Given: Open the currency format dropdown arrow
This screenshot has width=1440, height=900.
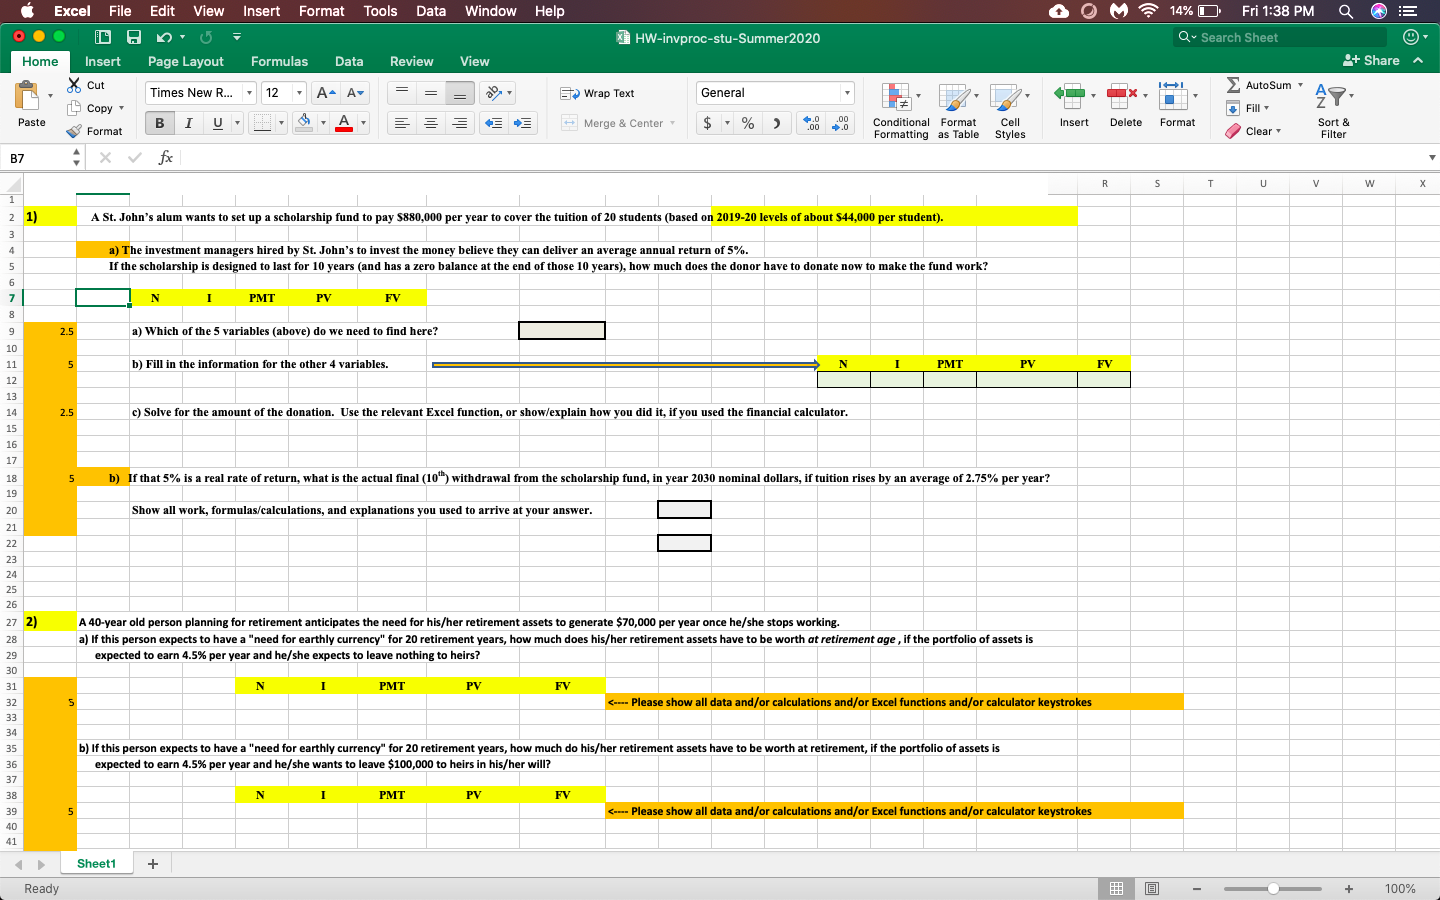Looking at the screenshot, I should [727, 123].
